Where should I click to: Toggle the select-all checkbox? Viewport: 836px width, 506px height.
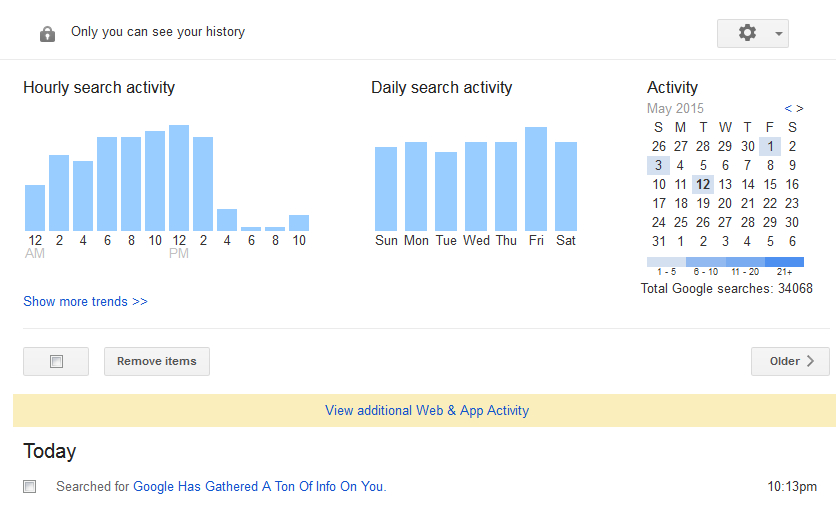(56, 362)
